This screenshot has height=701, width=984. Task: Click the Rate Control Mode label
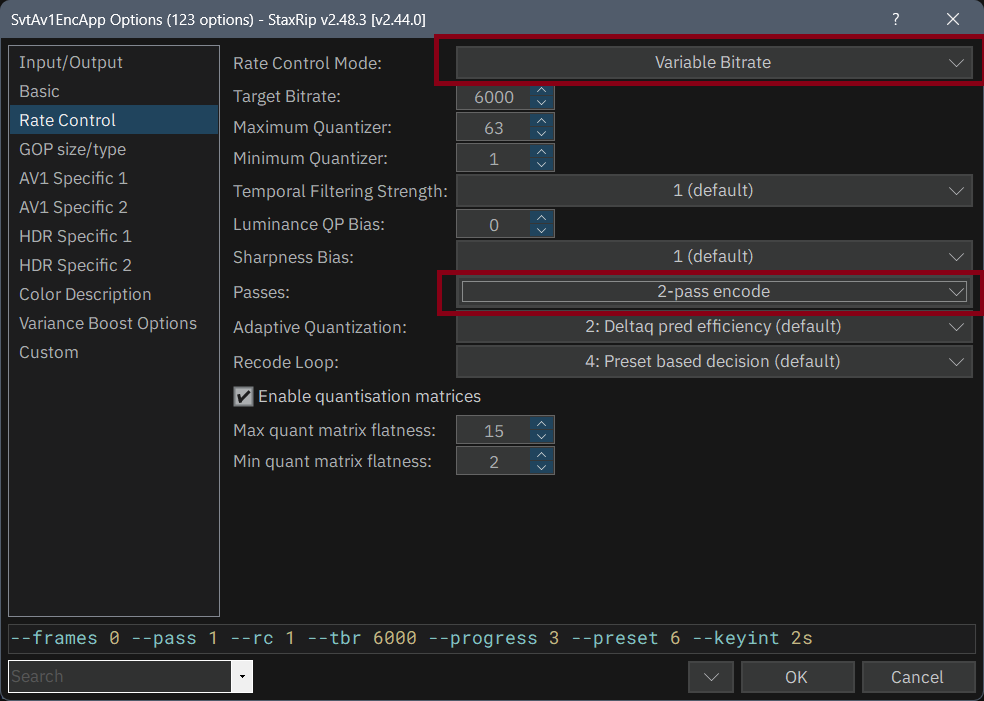[x=307, y=63]
